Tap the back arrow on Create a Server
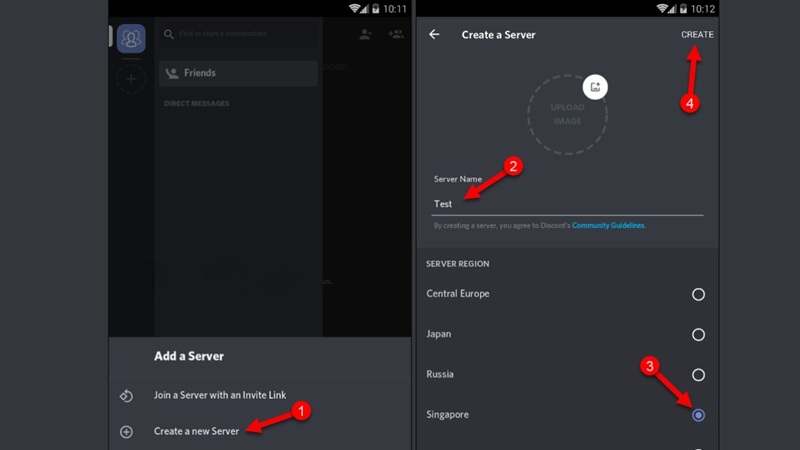Screen dimensions: 800x450 [434, 35]
